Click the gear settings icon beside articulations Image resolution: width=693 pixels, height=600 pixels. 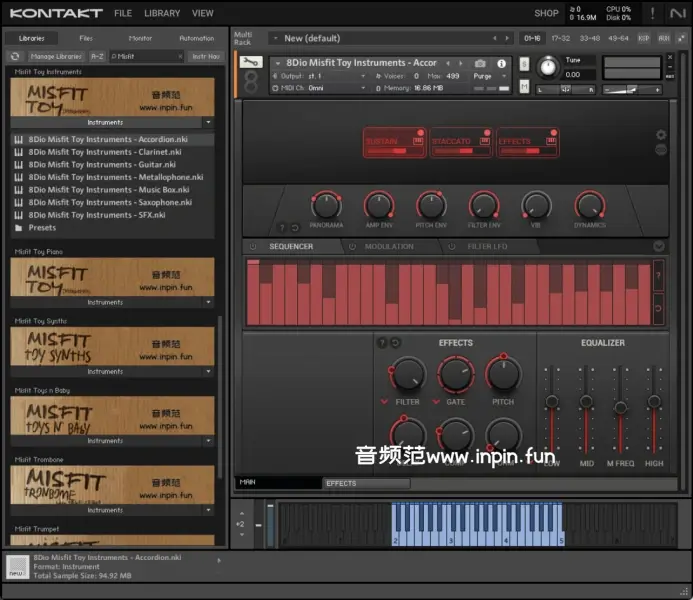[x=661, y=135]
